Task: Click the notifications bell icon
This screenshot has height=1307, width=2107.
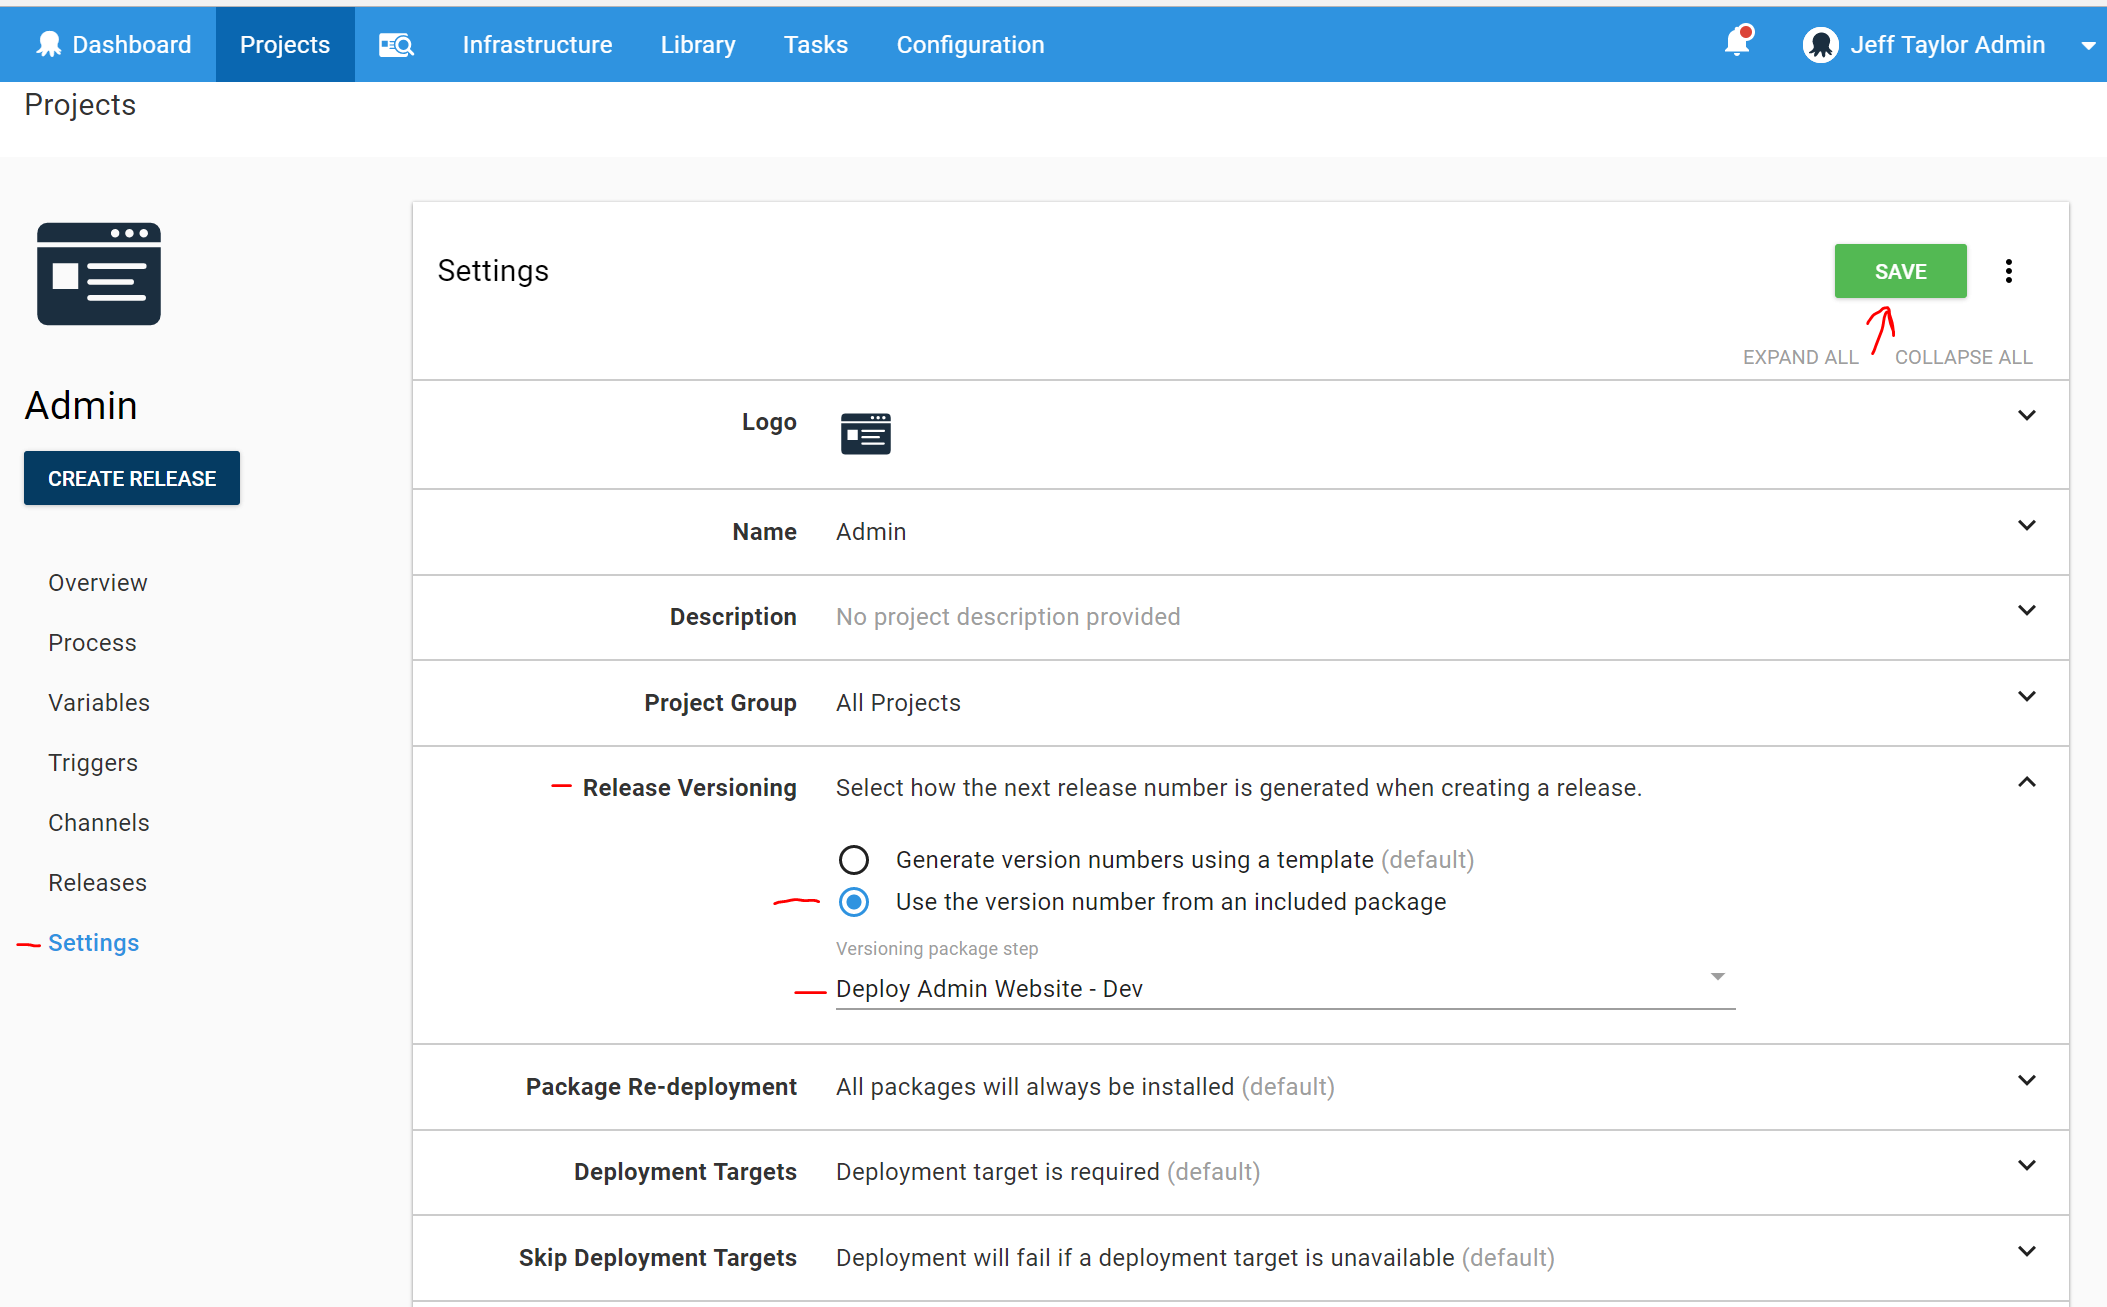Action: click(x=1737, y=43)
